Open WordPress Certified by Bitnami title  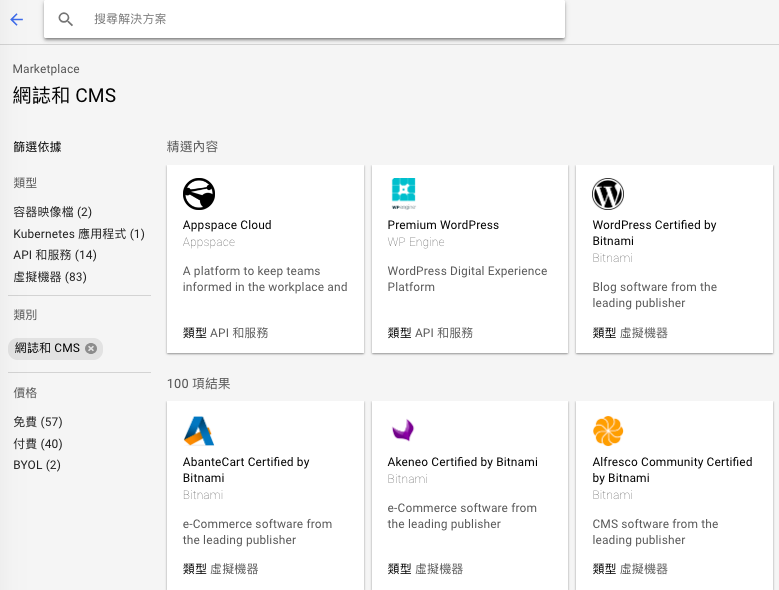click(654, 233)
